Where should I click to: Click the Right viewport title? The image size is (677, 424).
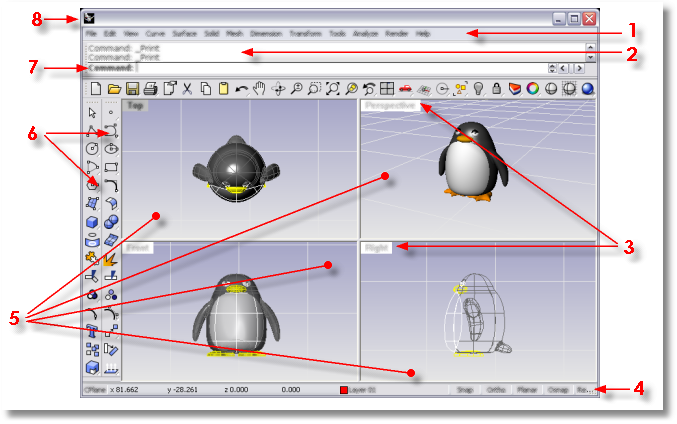pos(376,248)
